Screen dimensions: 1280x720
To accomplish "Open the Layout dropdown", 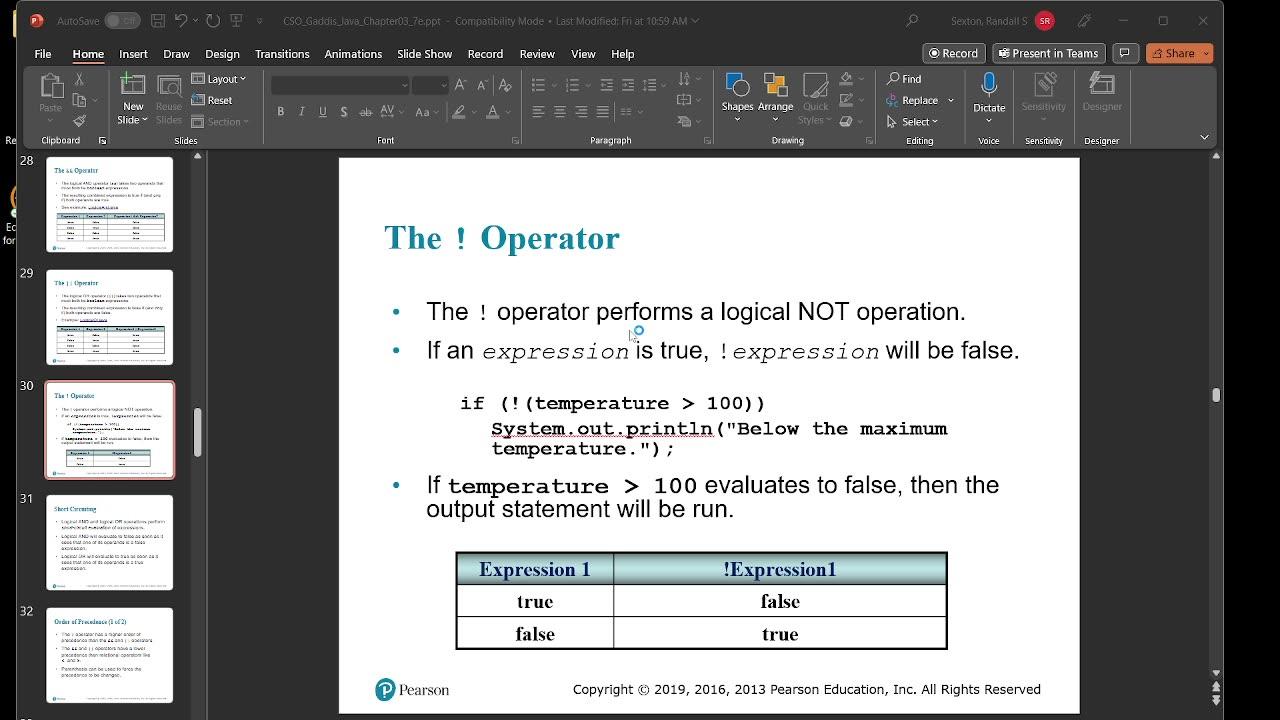I will point(220,78).
